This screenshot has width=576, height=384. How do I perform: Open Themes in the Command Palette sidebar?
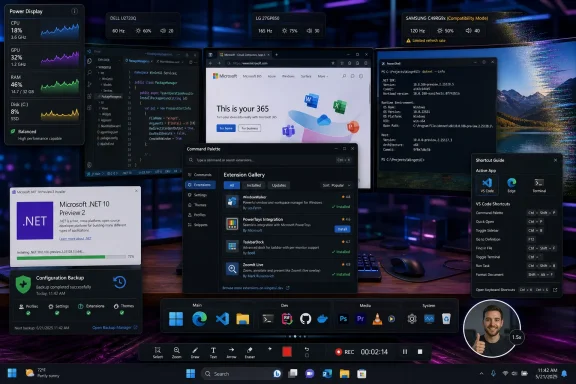click(x=200, y=205)
